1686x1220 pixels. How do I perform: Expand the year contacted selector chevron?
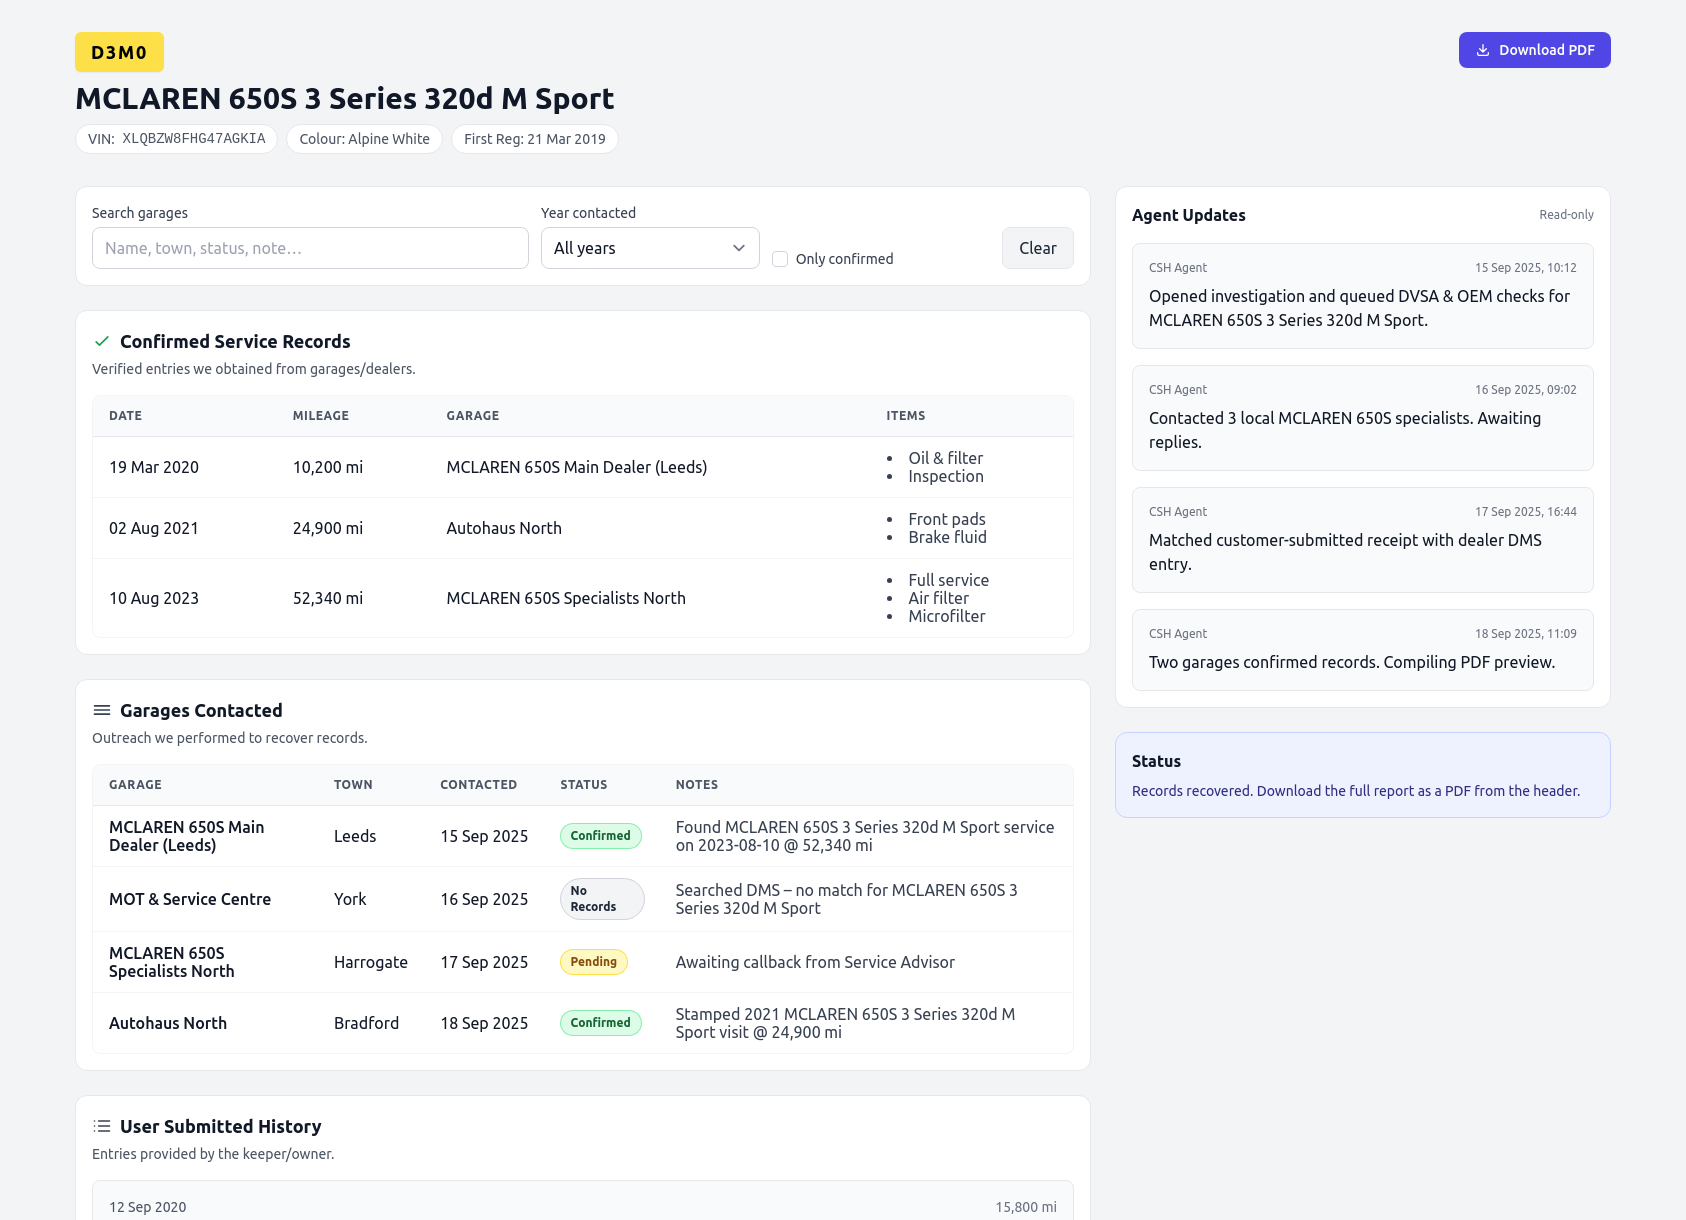coord(738,248)
